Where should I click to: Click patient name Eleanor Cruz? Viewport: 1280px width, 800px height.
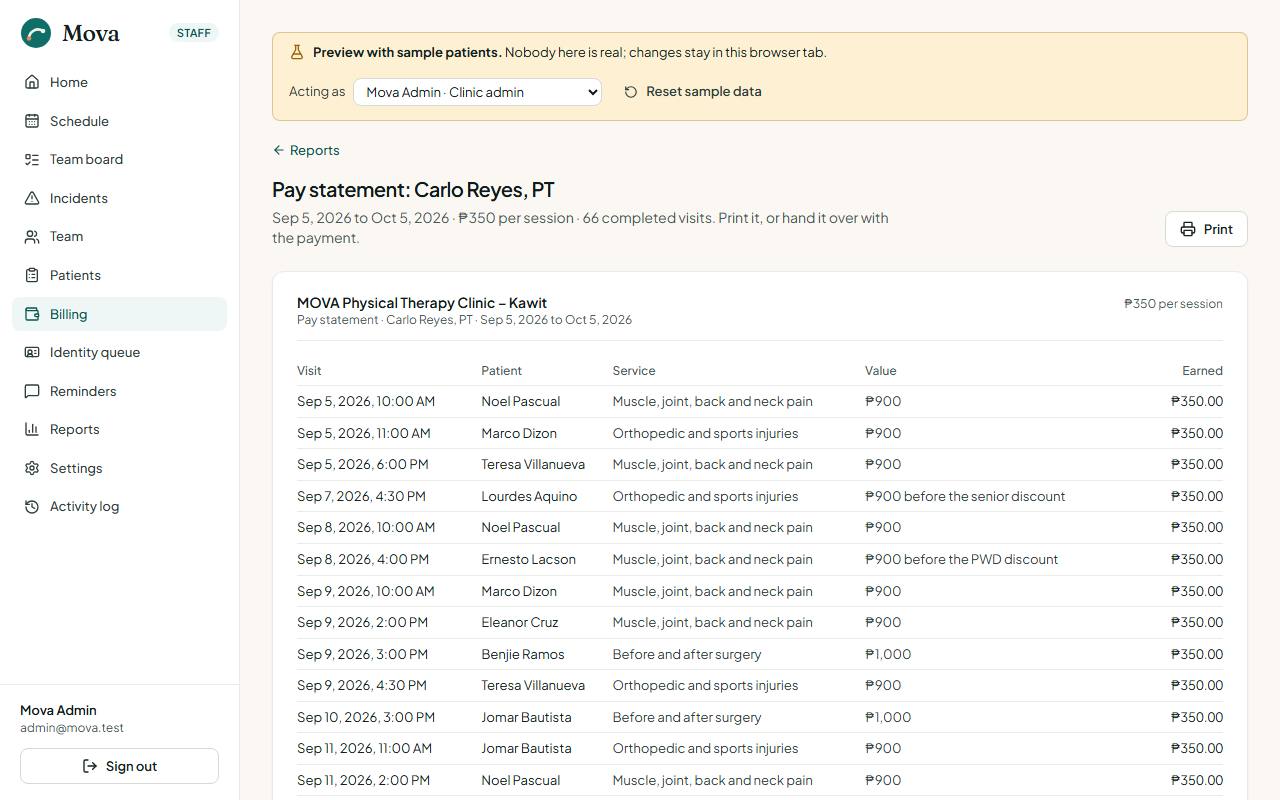coord(520,622)
